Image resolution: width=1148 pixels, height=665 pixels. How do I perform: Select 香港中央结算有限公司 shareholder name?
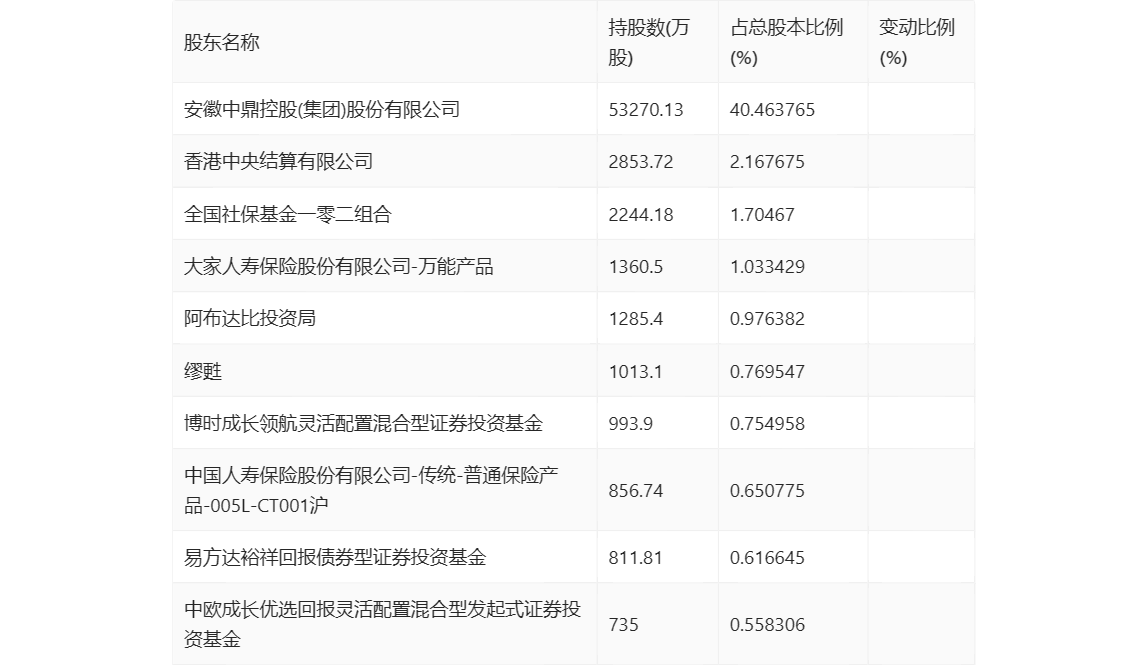[x=278, y=162]
